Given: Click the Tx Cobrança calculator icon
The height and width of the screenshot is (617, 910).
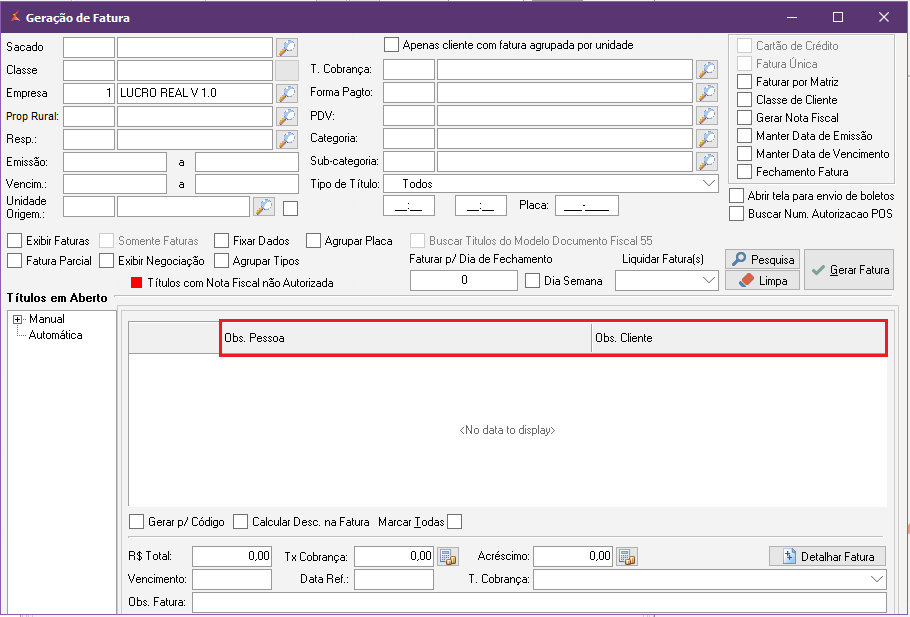Looking at the screenshot, I should click(447, 557).
